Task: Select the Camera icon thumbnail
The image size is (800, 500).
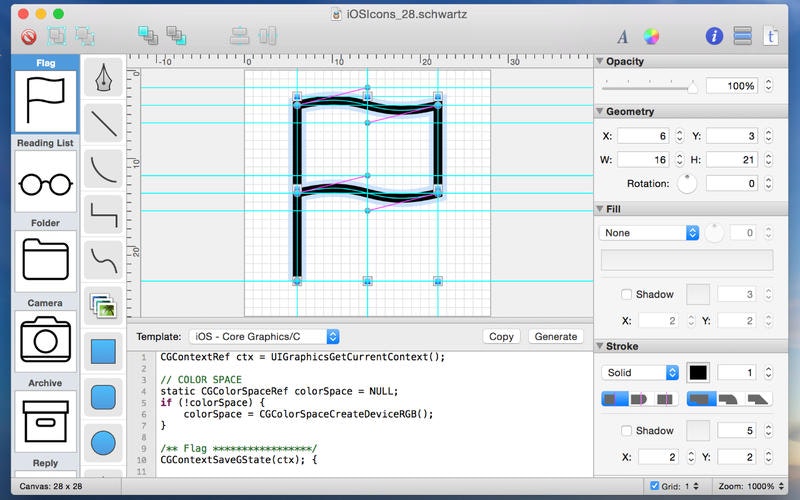Action: 45,342
